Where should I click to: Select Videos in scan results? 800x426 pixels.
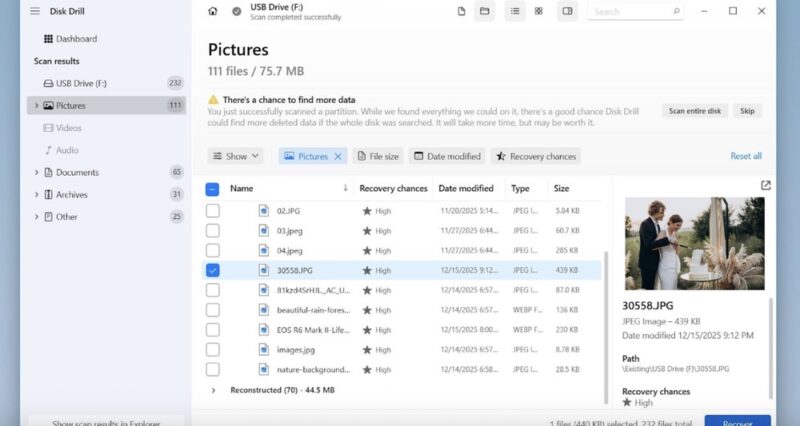pos(68,128)
